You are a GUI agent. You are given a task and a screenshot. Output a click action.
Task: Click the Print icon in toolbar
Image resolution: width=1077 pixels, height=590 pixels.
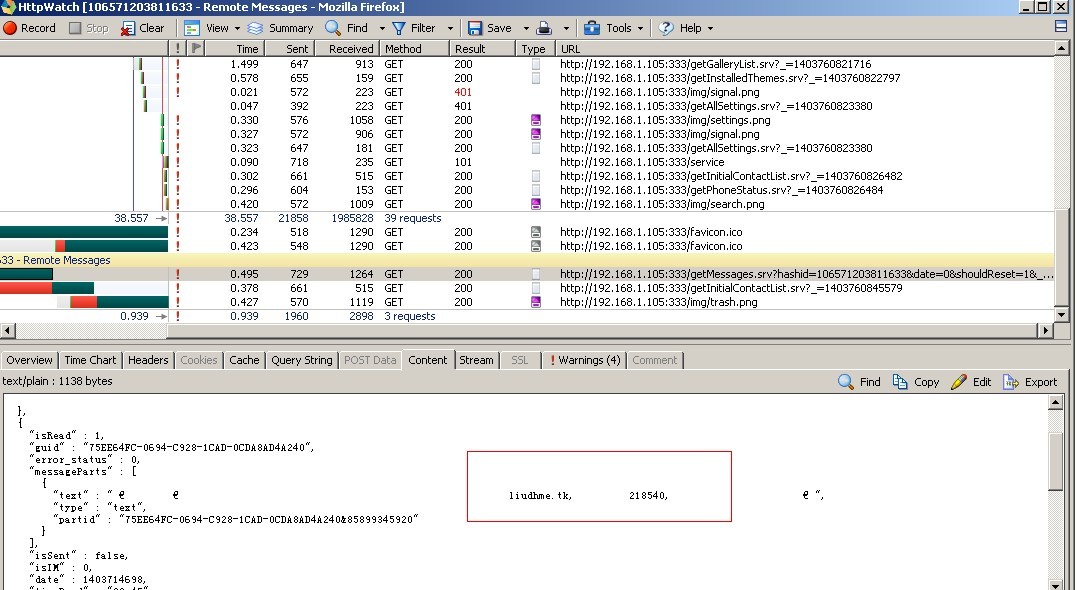coord(545,28)
